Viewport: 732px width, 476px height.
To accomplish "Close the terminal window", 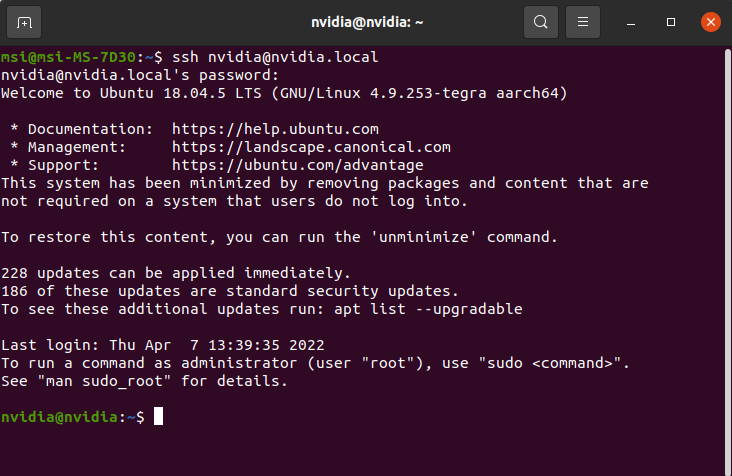I will point(711,22).
